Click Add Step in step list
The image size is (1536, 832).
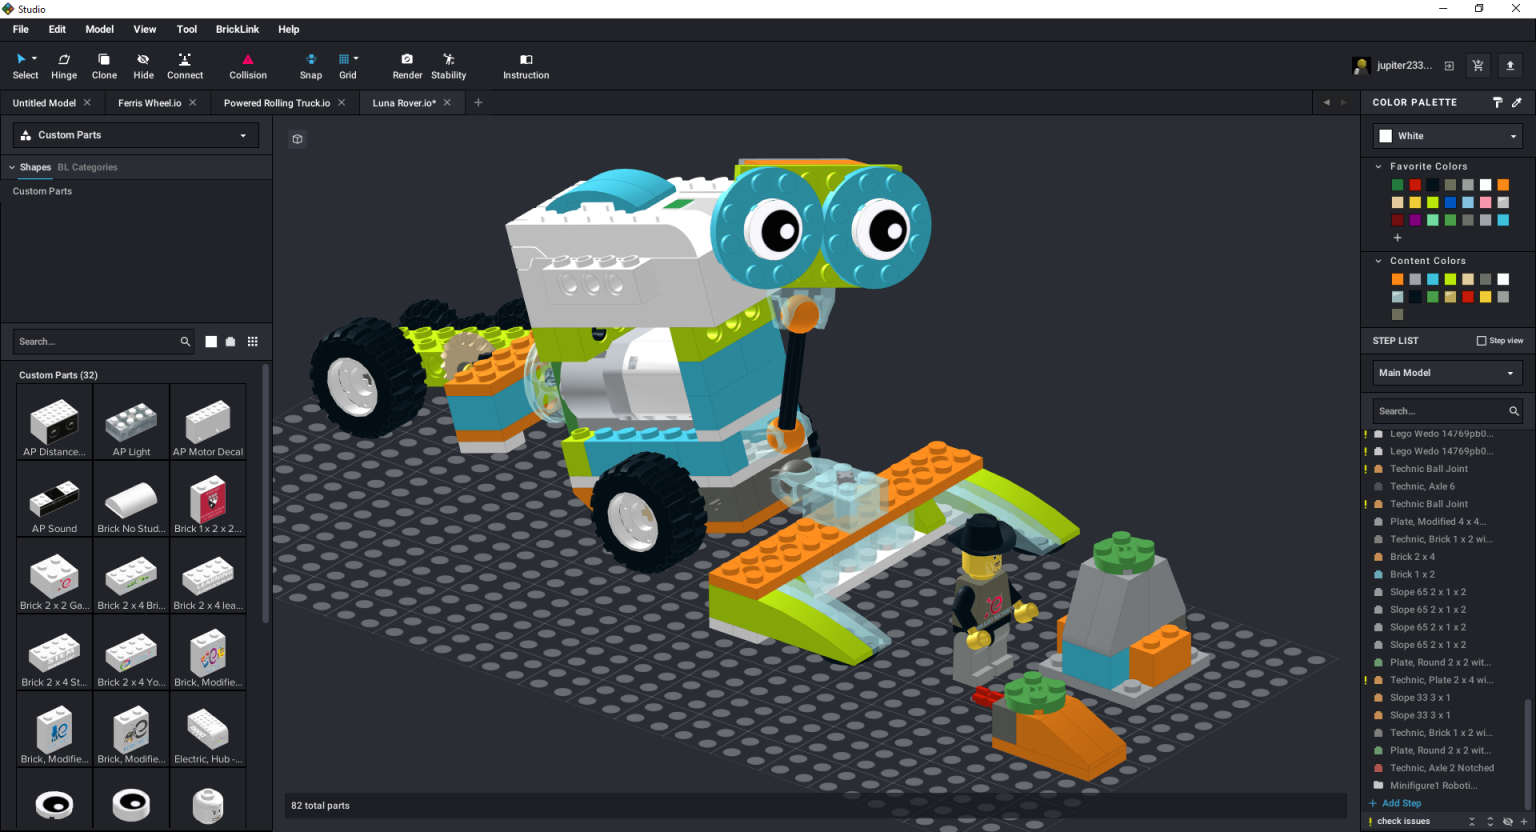1400,803
